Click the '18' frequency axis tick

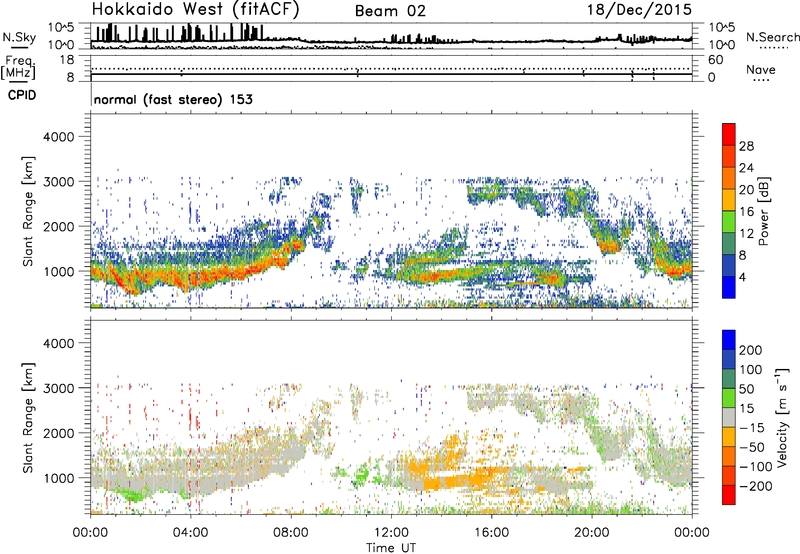pos(68,60)
